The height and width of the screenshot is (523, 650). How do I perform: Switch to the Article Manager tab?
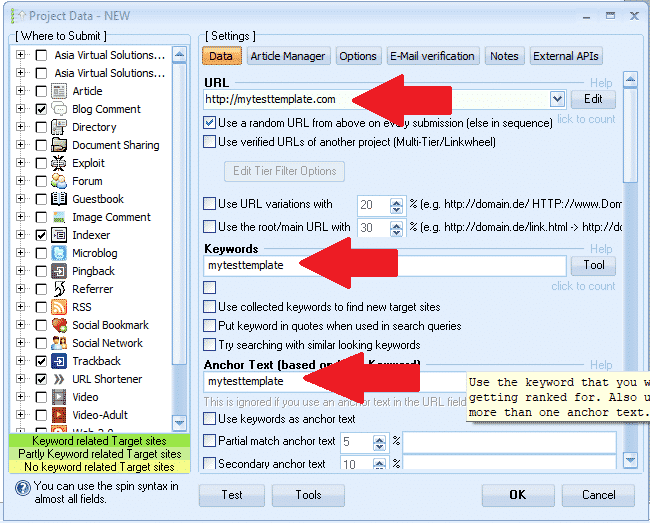point(287,56)
